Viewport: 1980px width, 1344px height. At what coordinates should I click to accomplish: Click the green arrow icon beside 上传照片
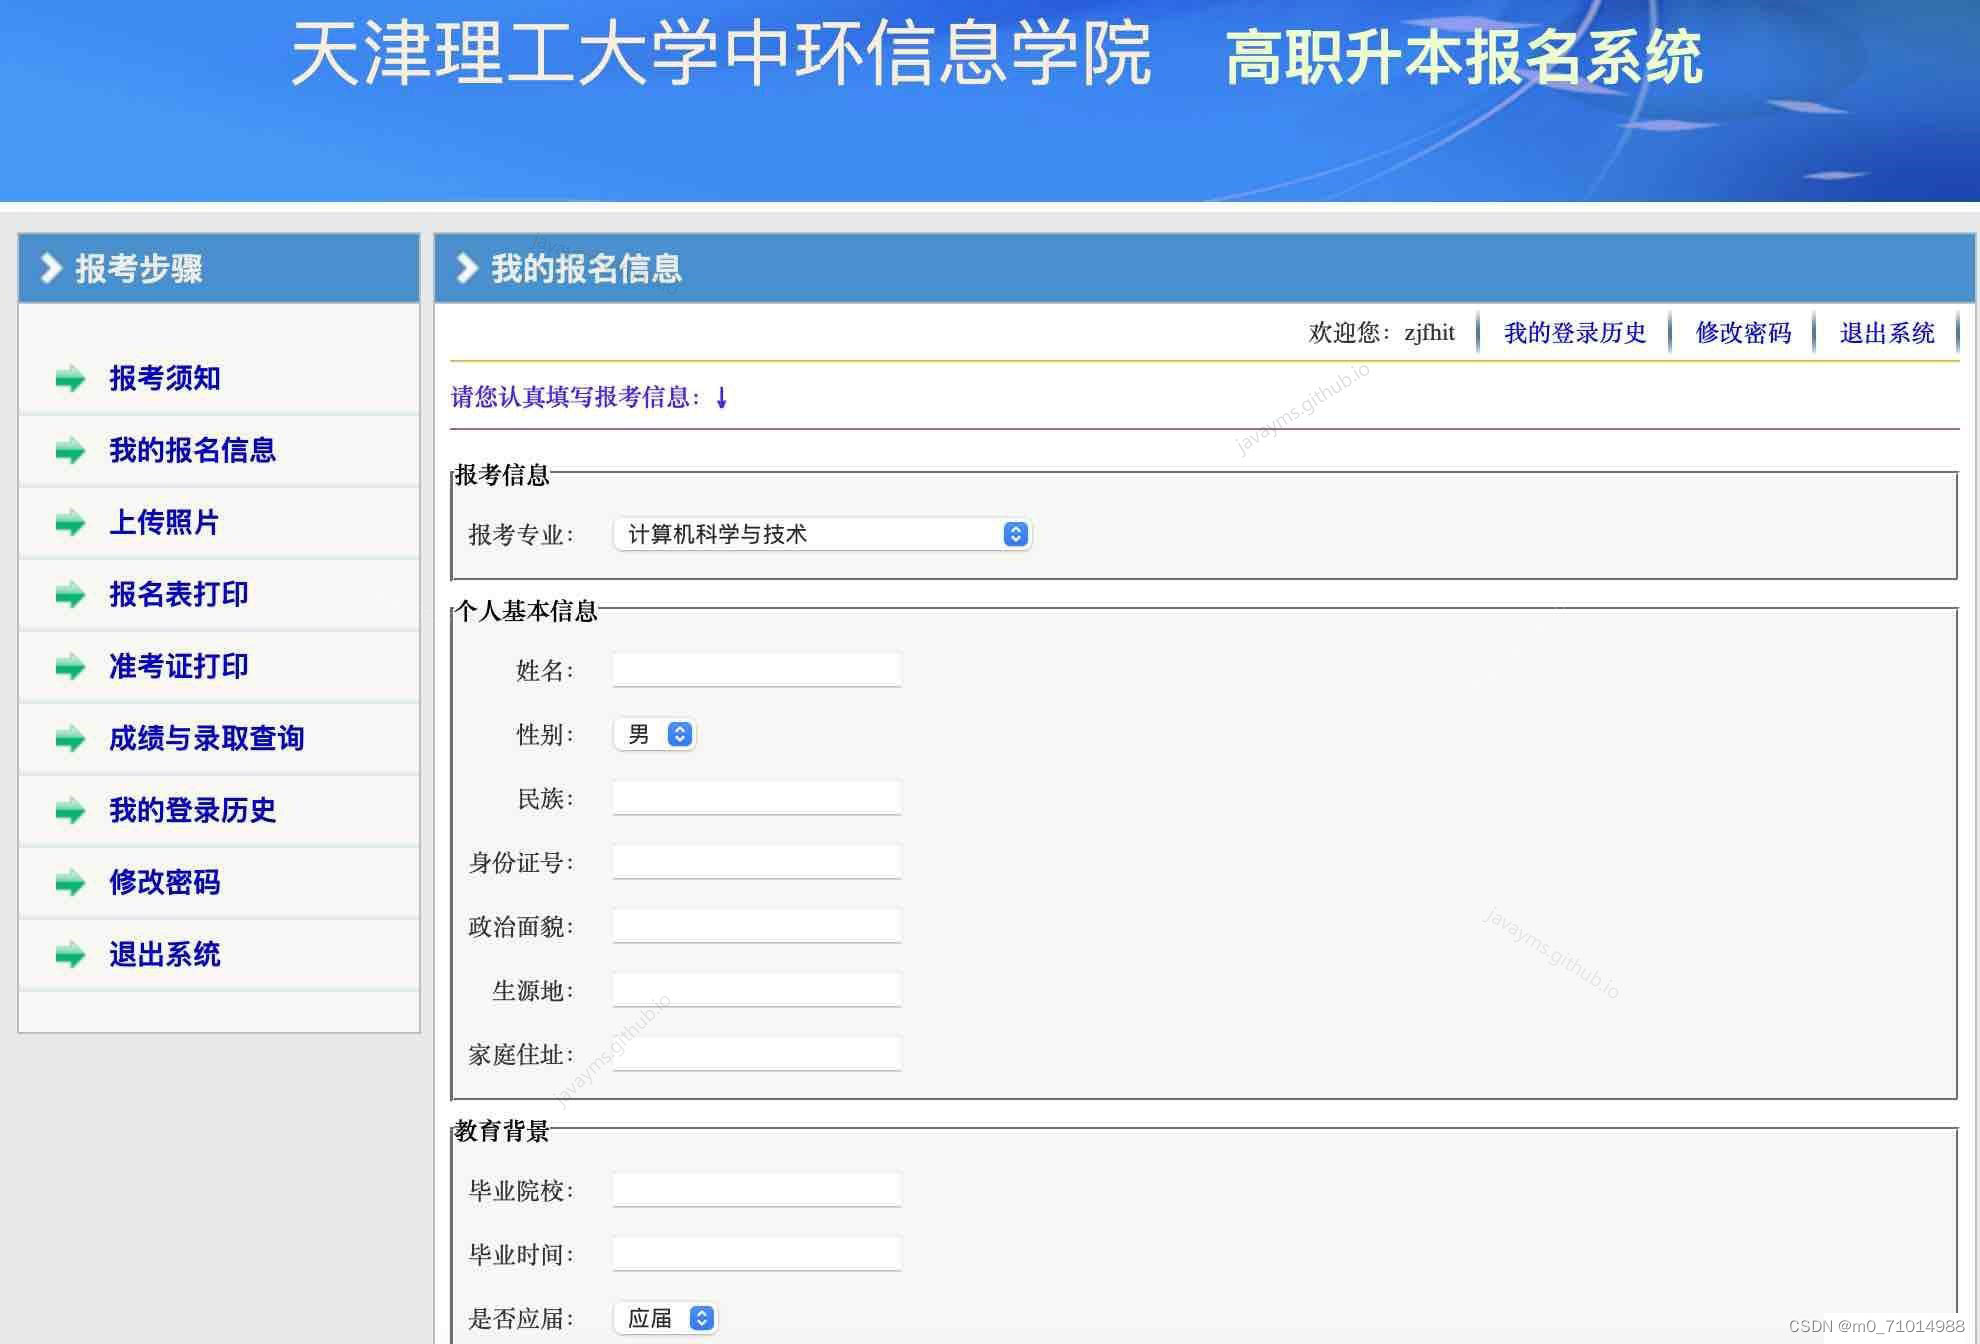click(x=69, y=523)
